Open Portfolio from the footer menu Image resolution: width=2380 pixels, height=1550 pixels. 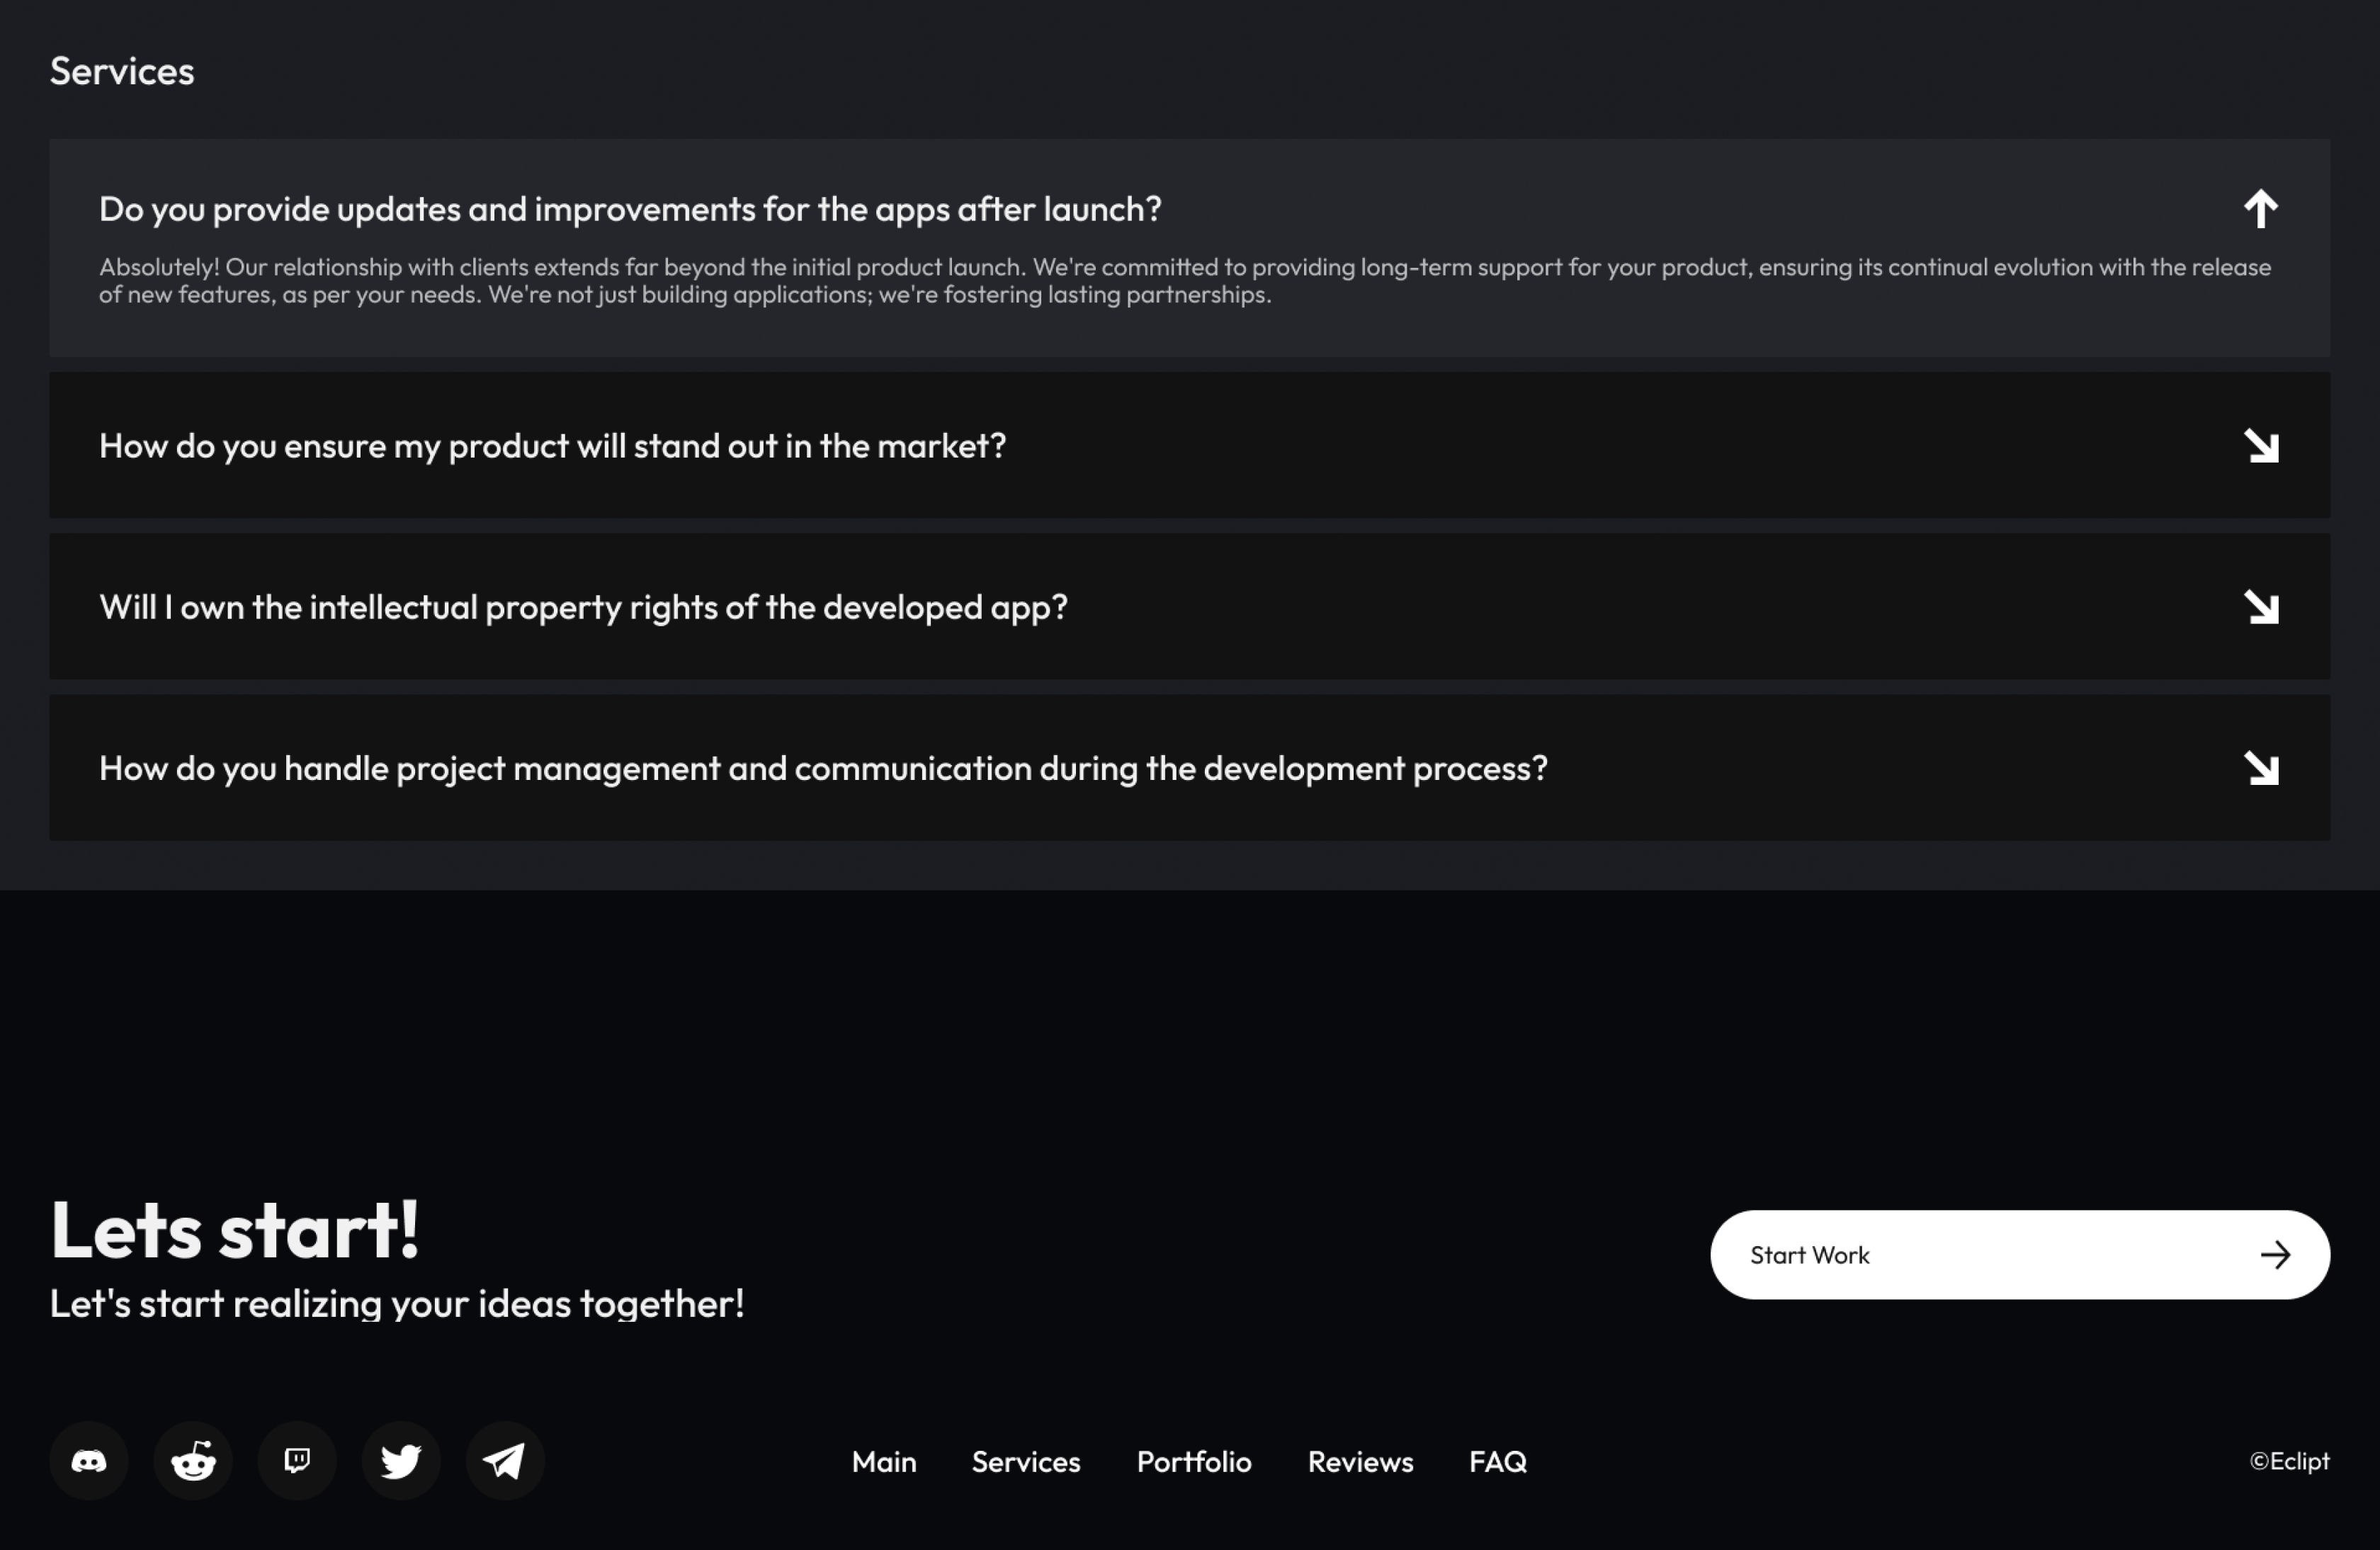tap(1194, 1462)
